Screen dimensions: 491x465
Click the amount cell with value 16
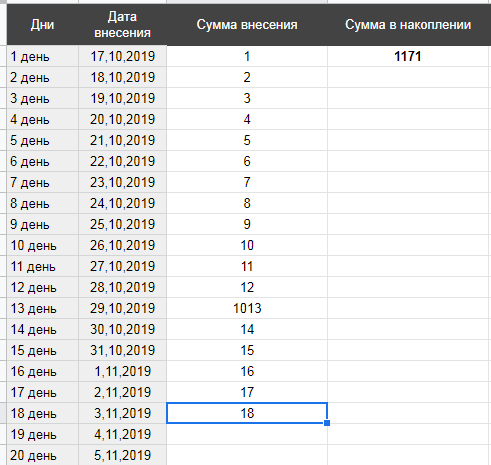[x=247, y=371]
